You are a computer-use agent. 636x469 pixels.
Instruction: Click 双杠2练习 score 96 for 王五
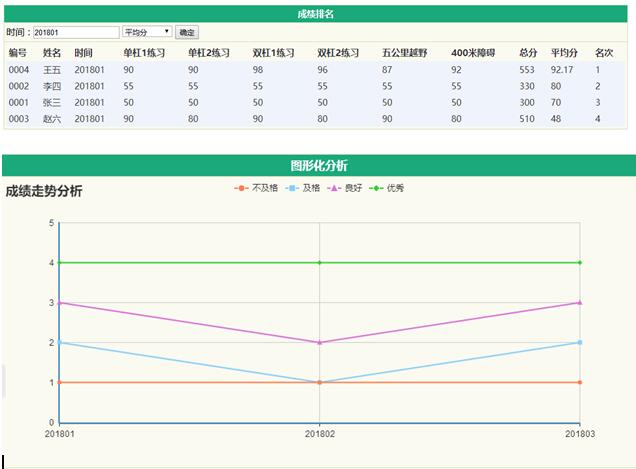click(x=322, y=70)
